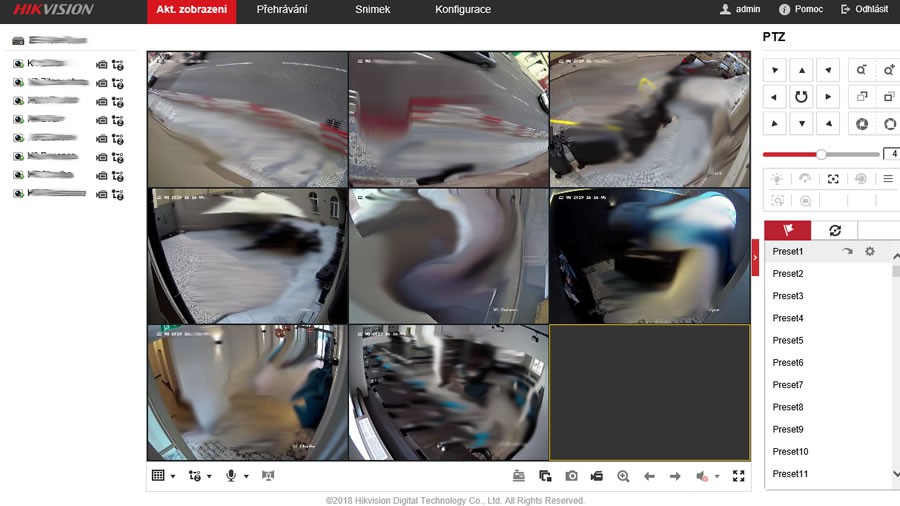Go to previous page with left arrow

pyautogui.click(x=649, y=476)
